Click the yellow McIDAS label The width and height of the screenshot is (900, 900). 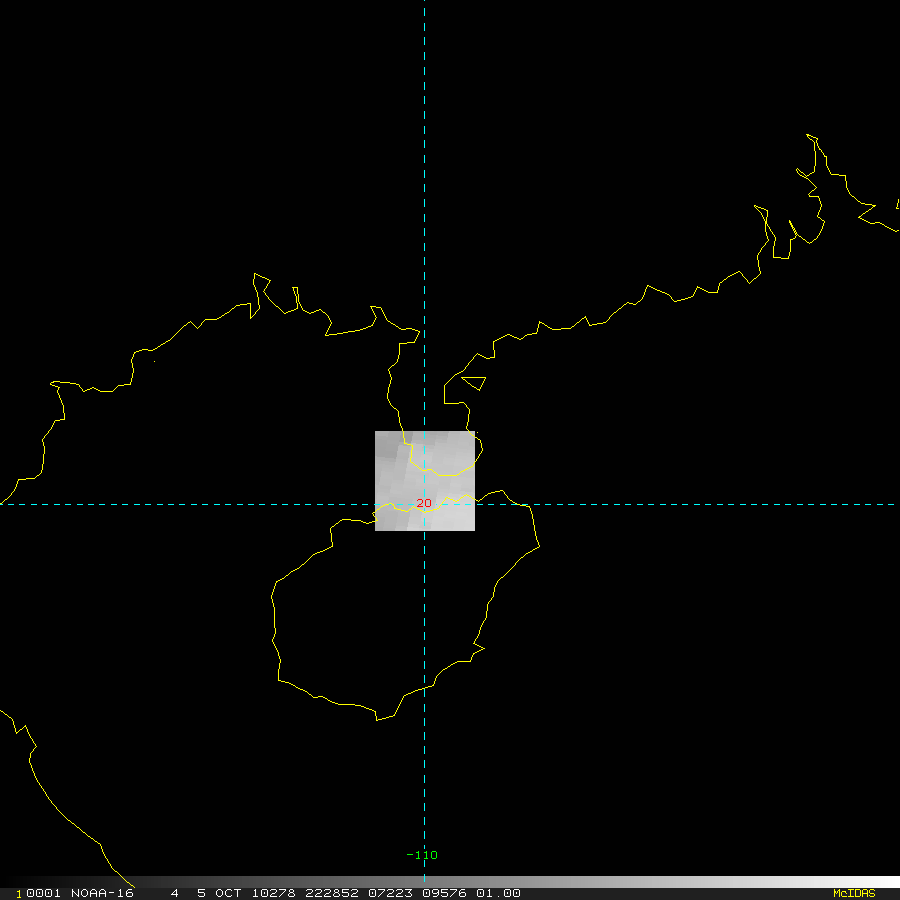point(853,893)
